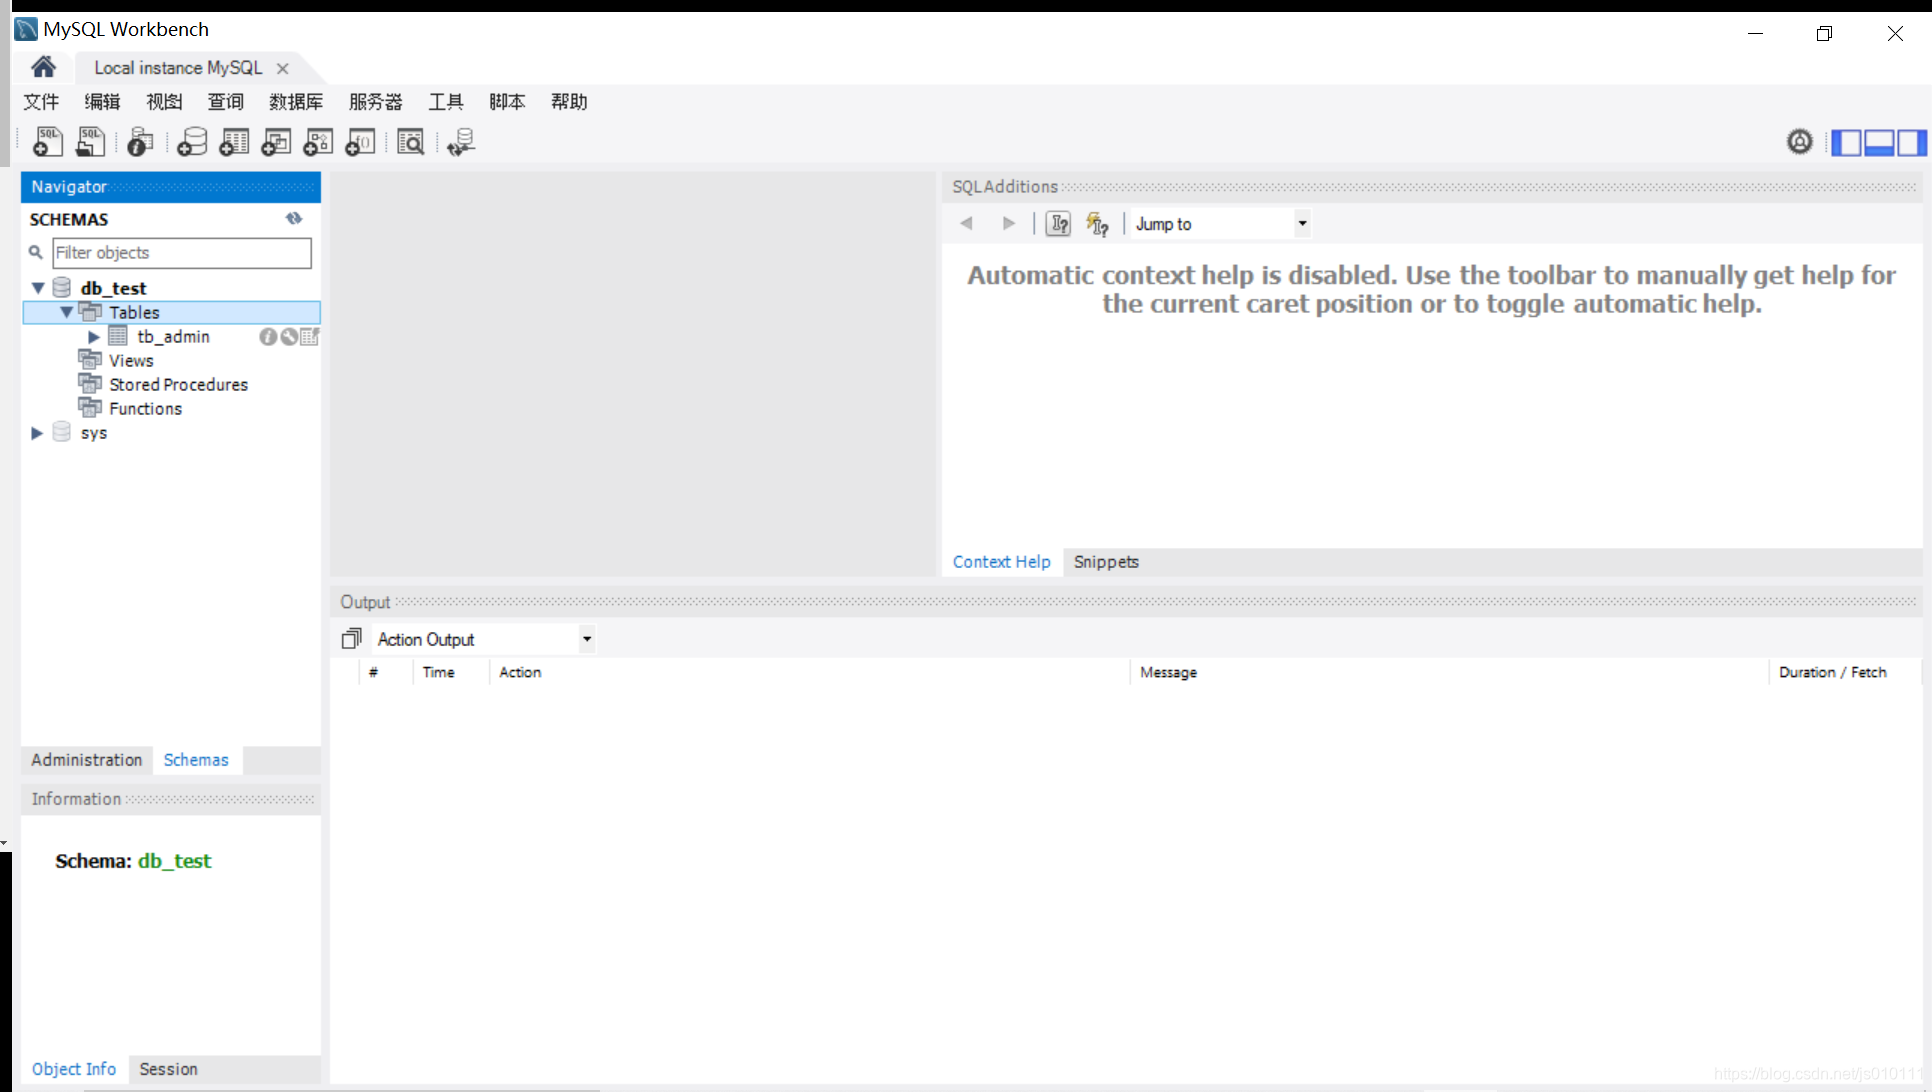
Task: Toggle the left sidebar panel
Action: click(1846, 142)
